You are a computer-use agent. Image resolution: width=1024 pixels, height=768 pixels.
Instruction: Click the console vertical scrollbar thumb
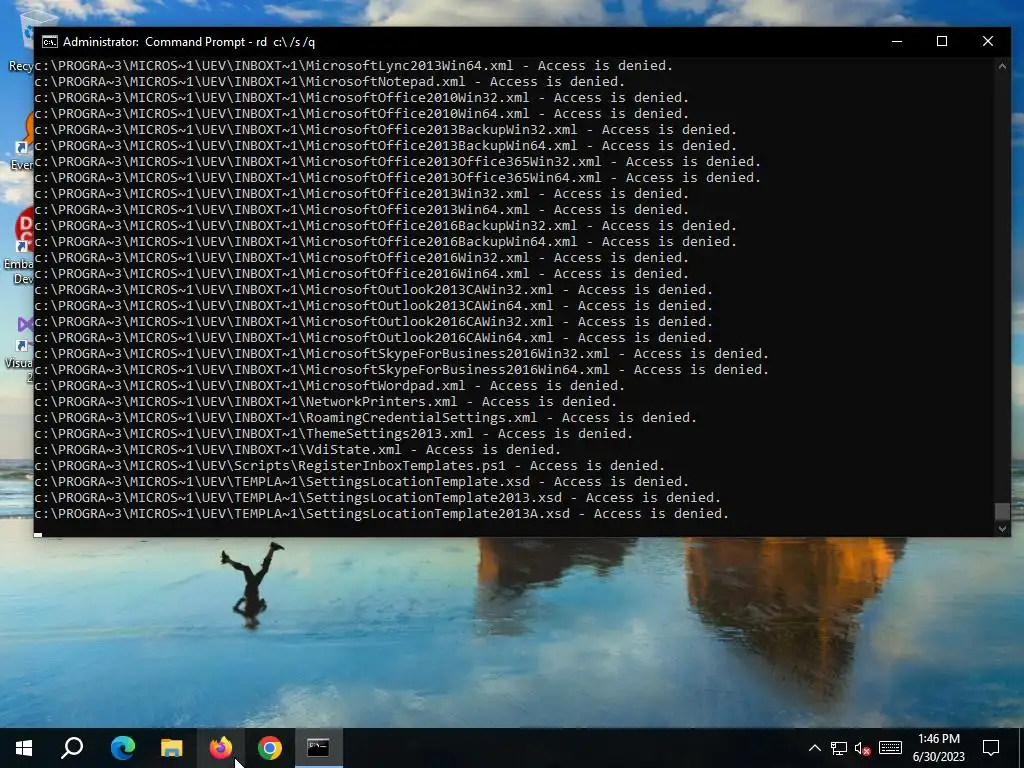[x=1002, y=511]
